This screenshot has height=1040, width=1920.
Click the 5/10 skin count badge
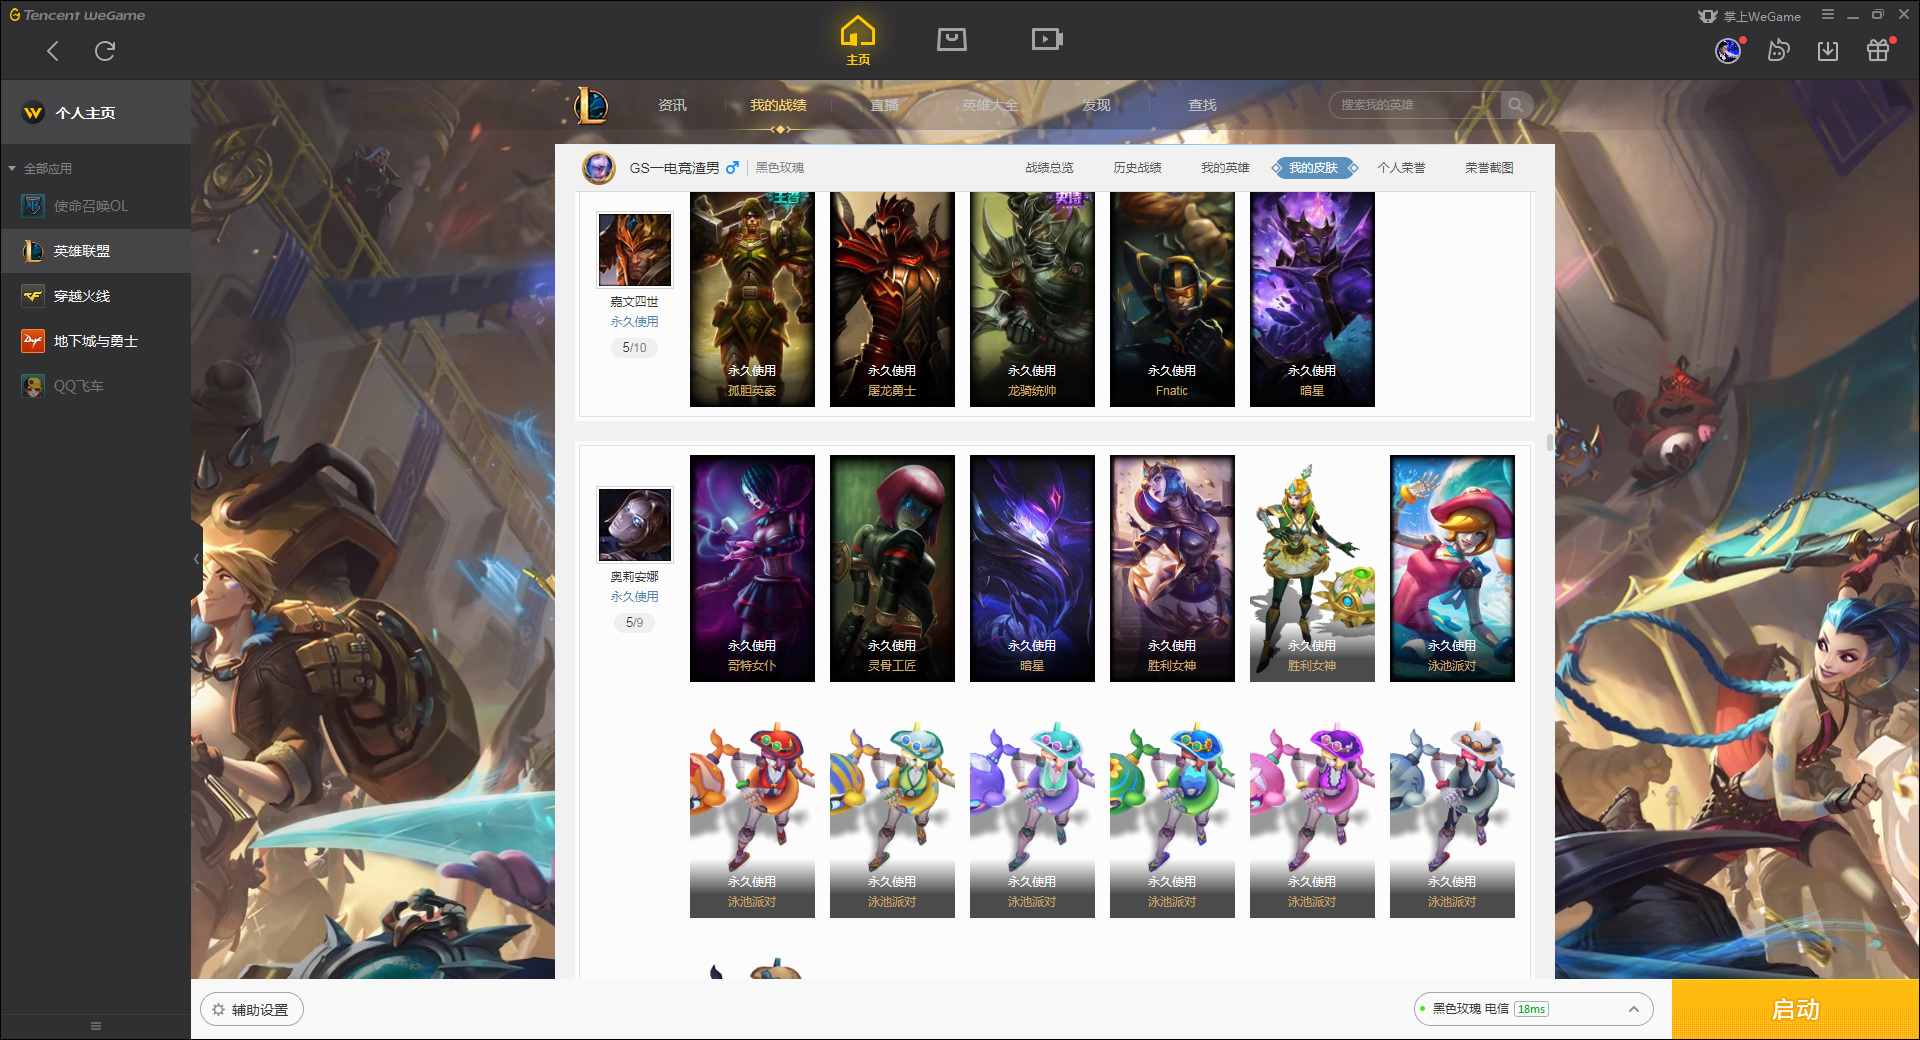(x=634, y=348)
